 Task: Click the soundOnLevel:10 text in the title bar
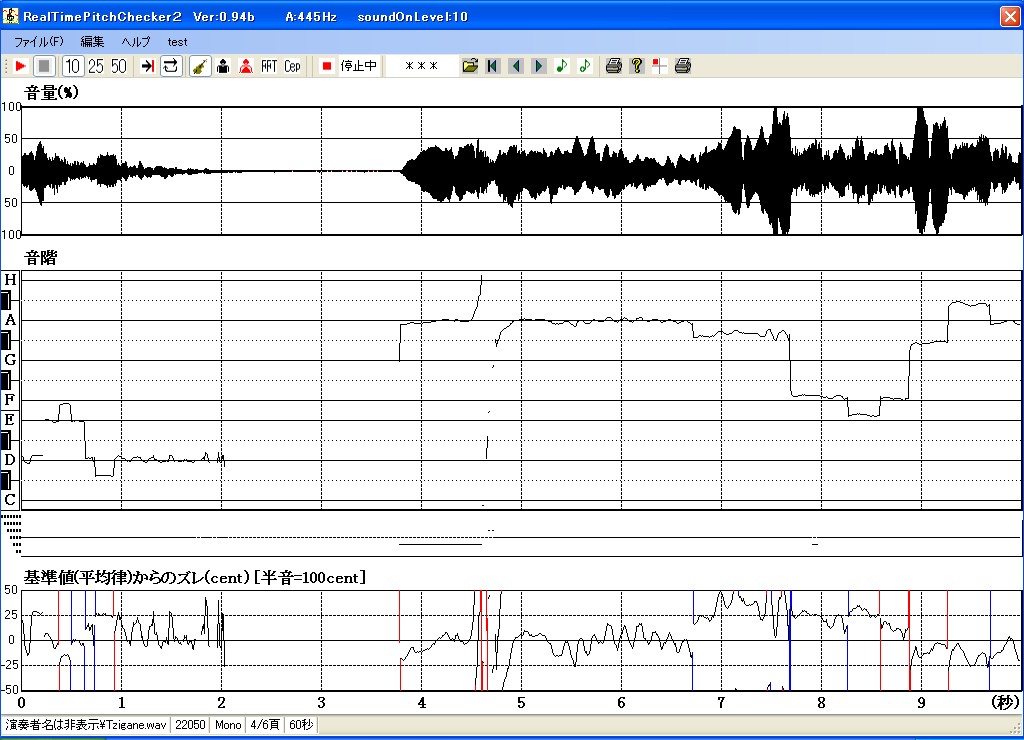coord(413,17)
